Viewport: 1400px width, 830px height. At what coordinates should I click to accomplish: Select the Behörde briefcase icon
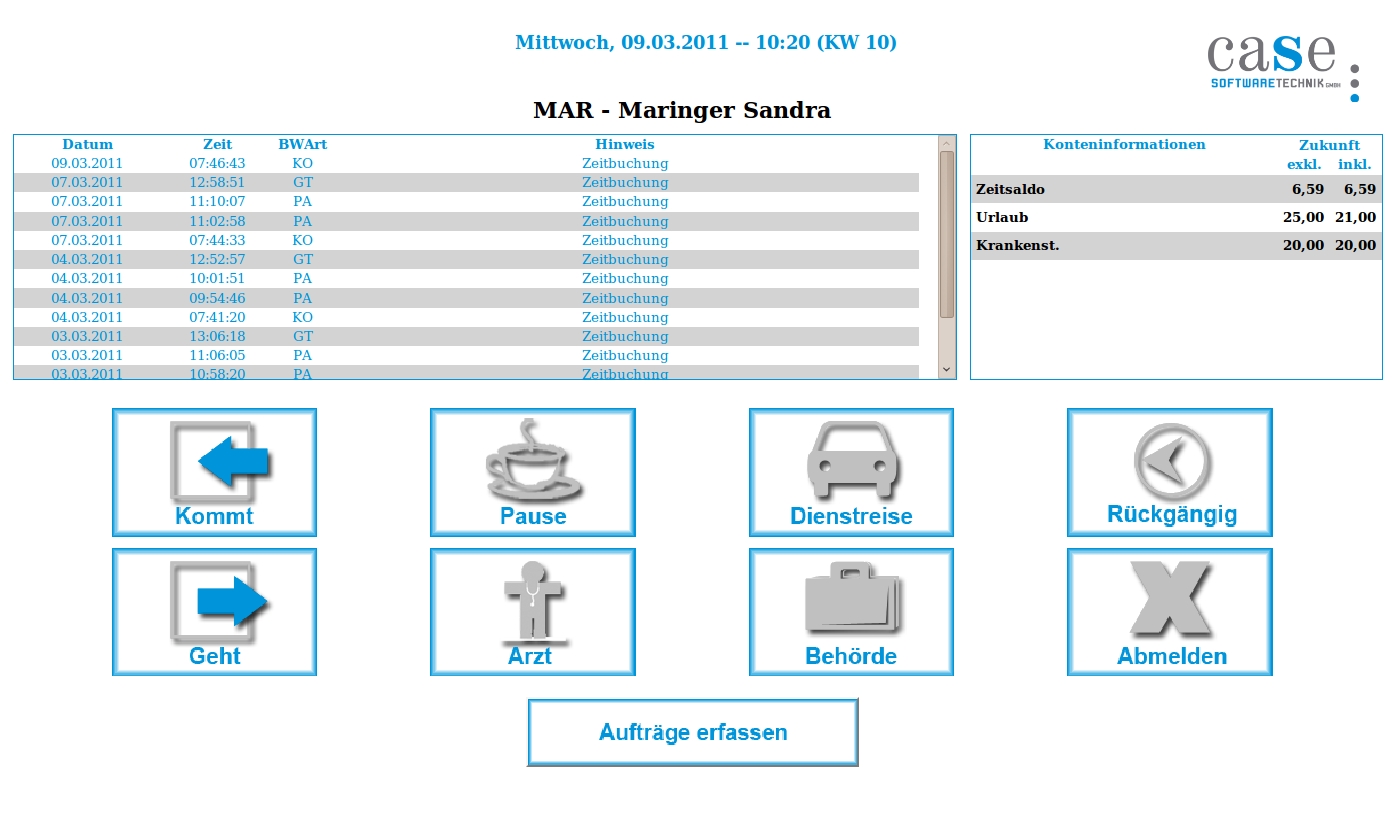[x=851, y=600]
